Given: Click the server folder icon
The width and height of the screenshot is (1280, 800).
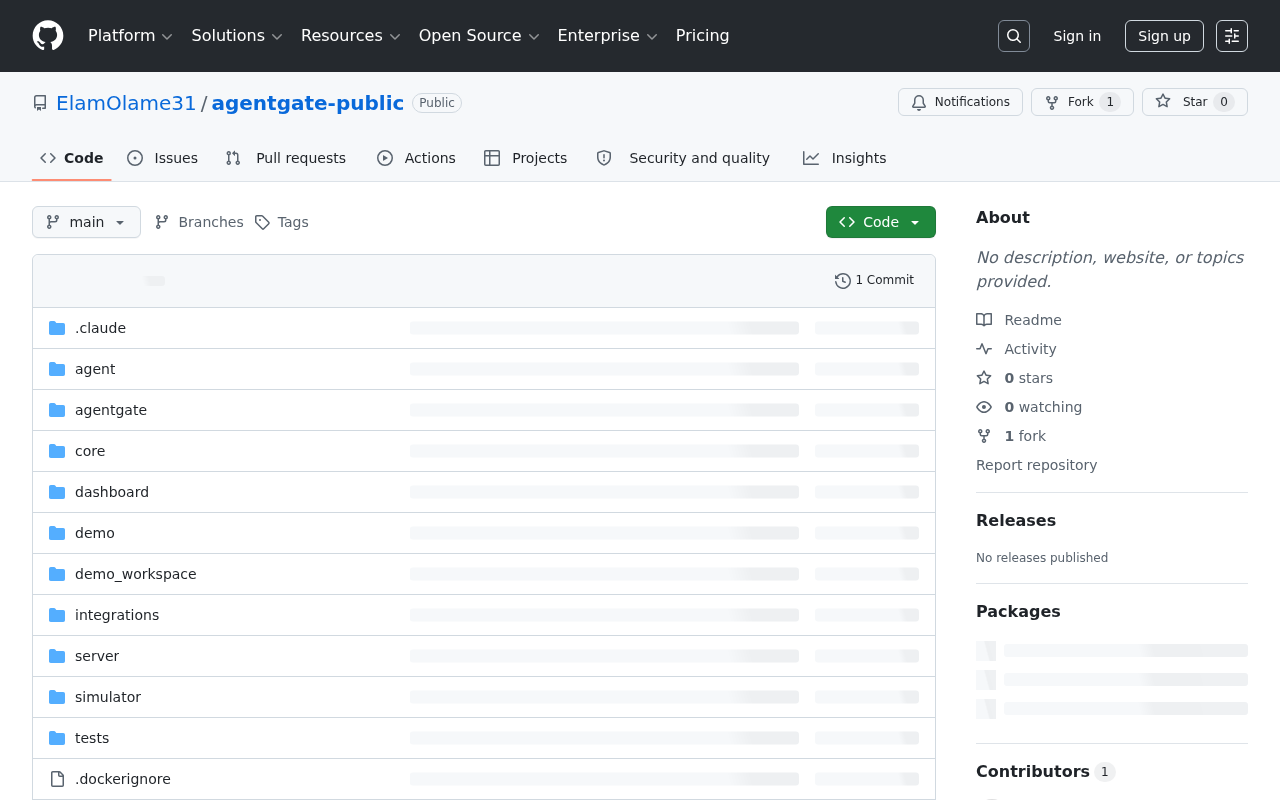Looking at the screenshot, I should [x=57, y=656].
